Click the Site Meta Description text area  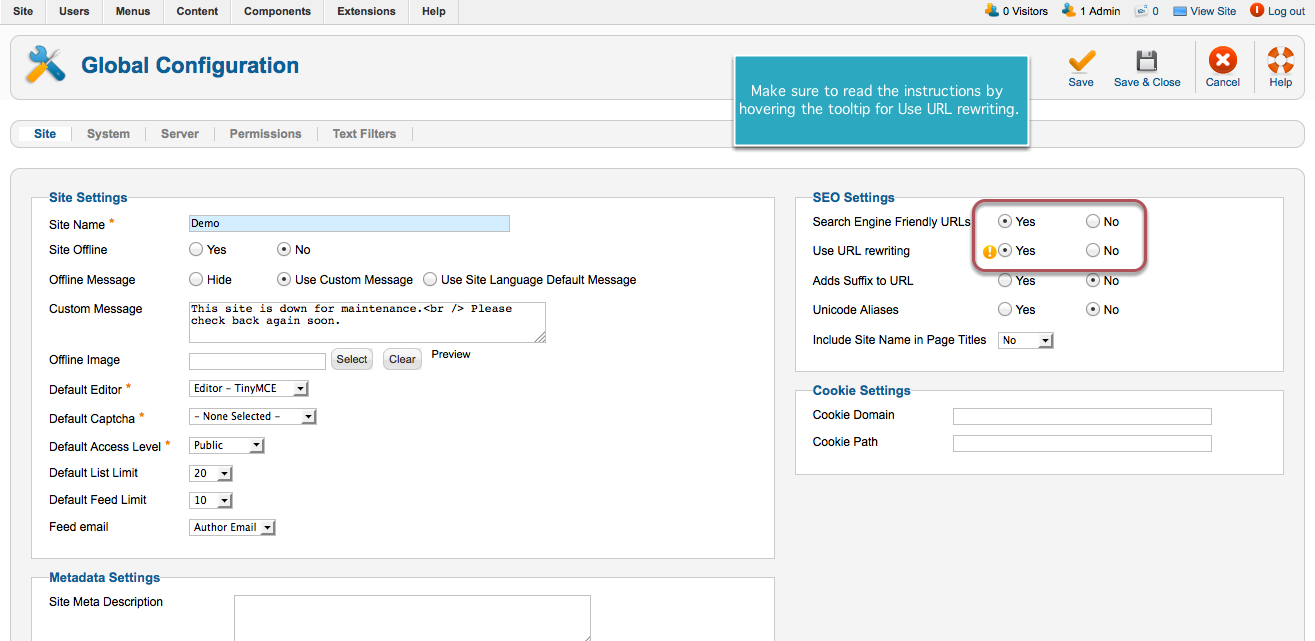click(412, 618)
